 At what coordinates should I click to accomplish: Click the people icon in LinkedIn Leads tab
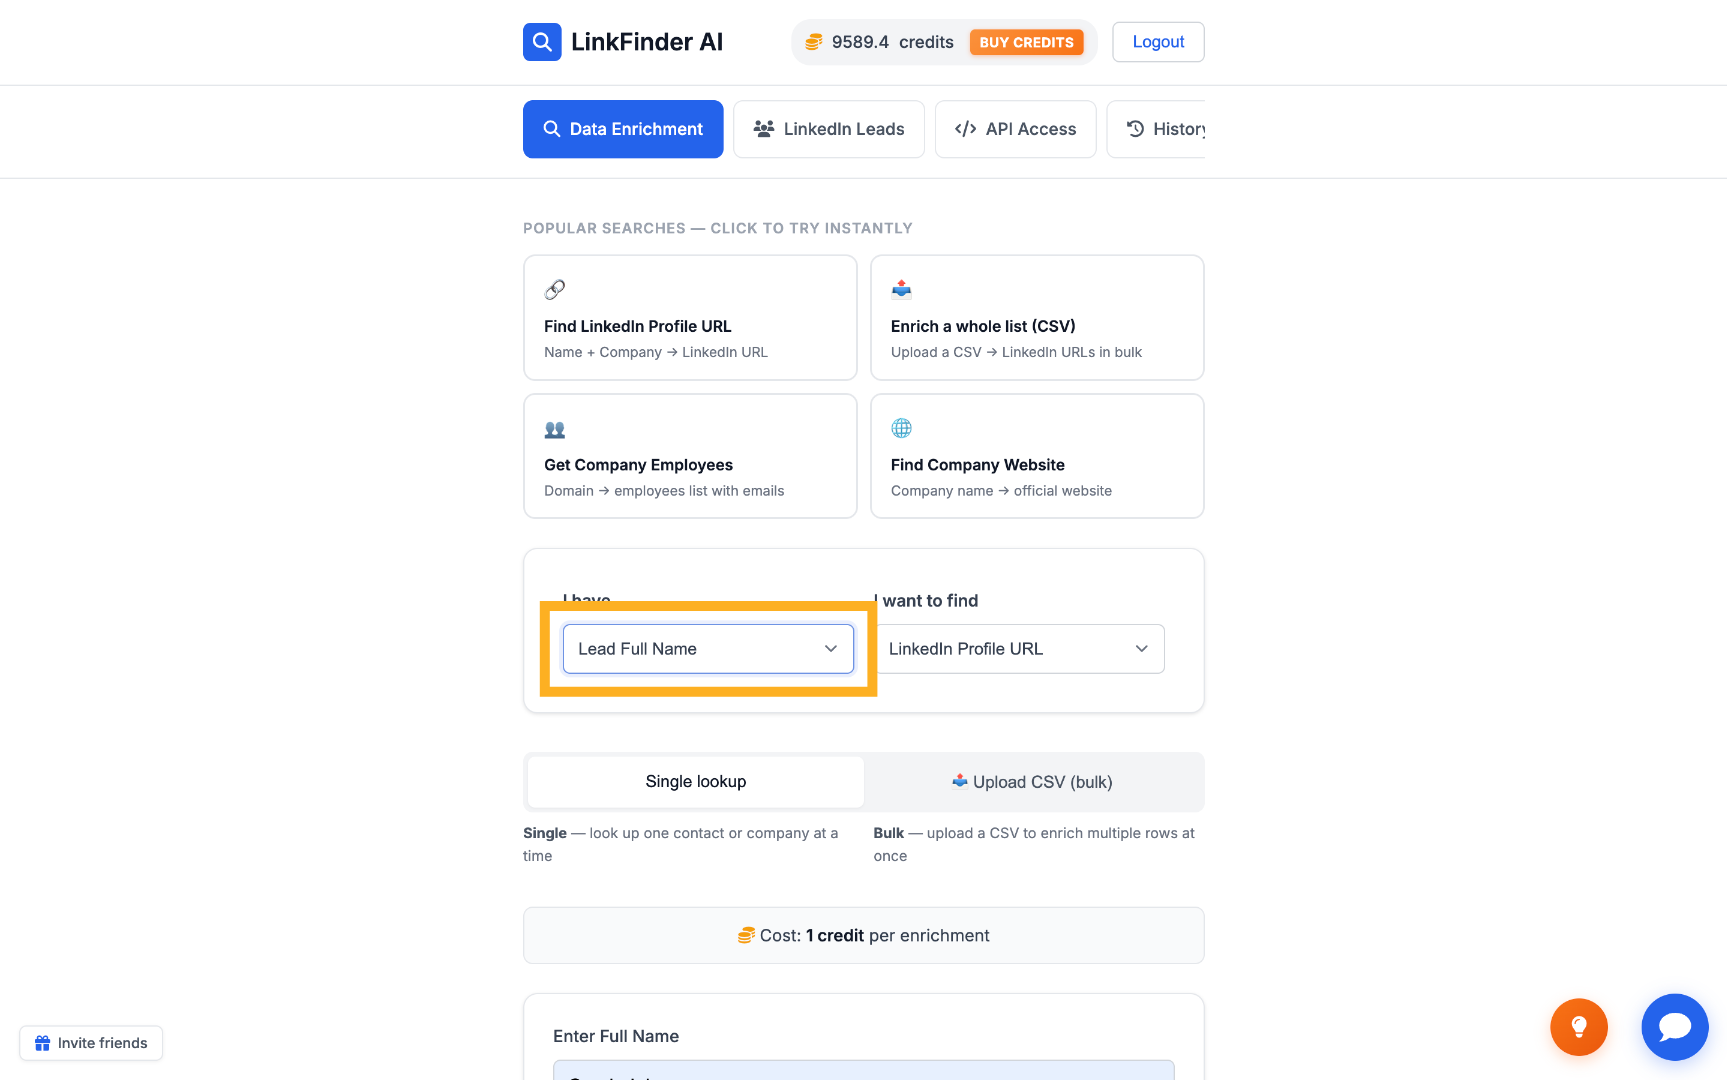(x=764, y=129)
